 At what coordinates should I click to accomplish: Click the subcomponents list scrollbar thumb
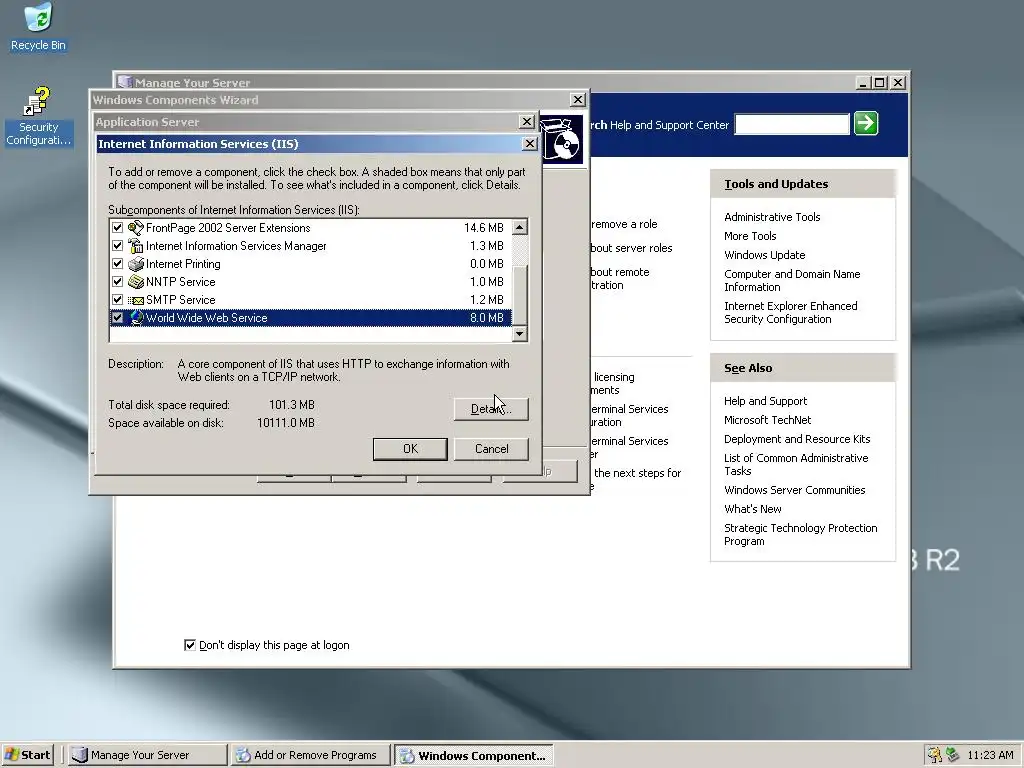[x=520, y=295]
